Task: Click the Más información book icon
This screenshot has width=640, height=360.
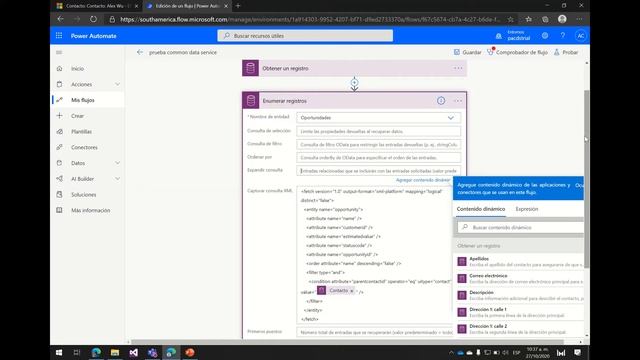Action: coord(60,210)
